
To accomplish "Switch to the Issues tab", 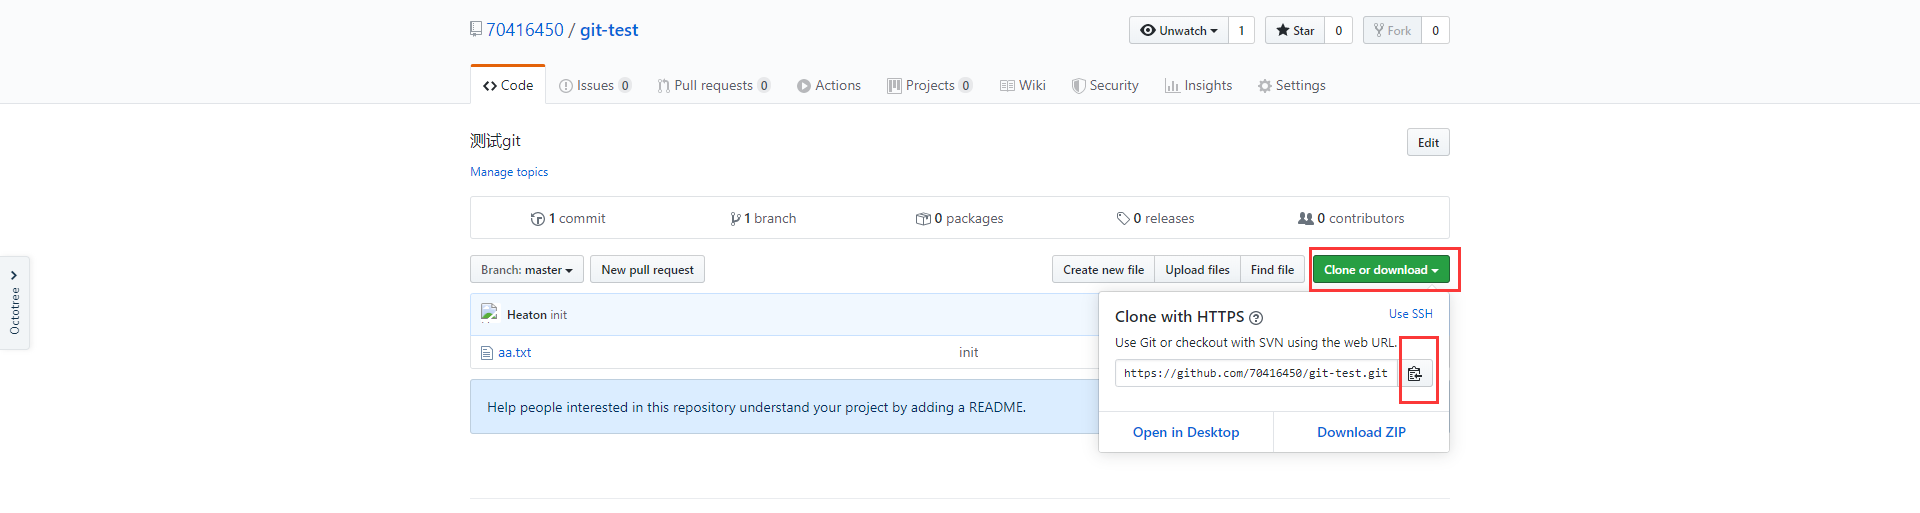I will [x=594, y=86].
